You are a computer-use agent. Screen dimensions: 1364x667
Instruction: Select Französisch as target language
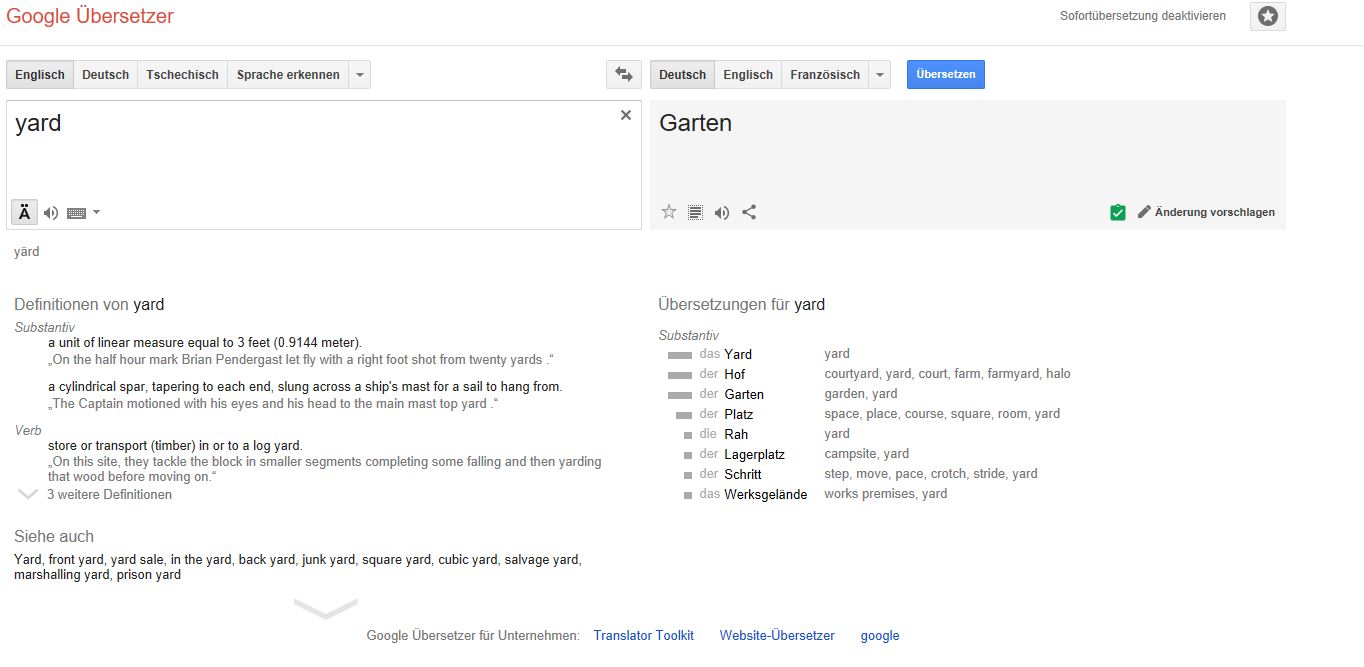pos(825,74)
